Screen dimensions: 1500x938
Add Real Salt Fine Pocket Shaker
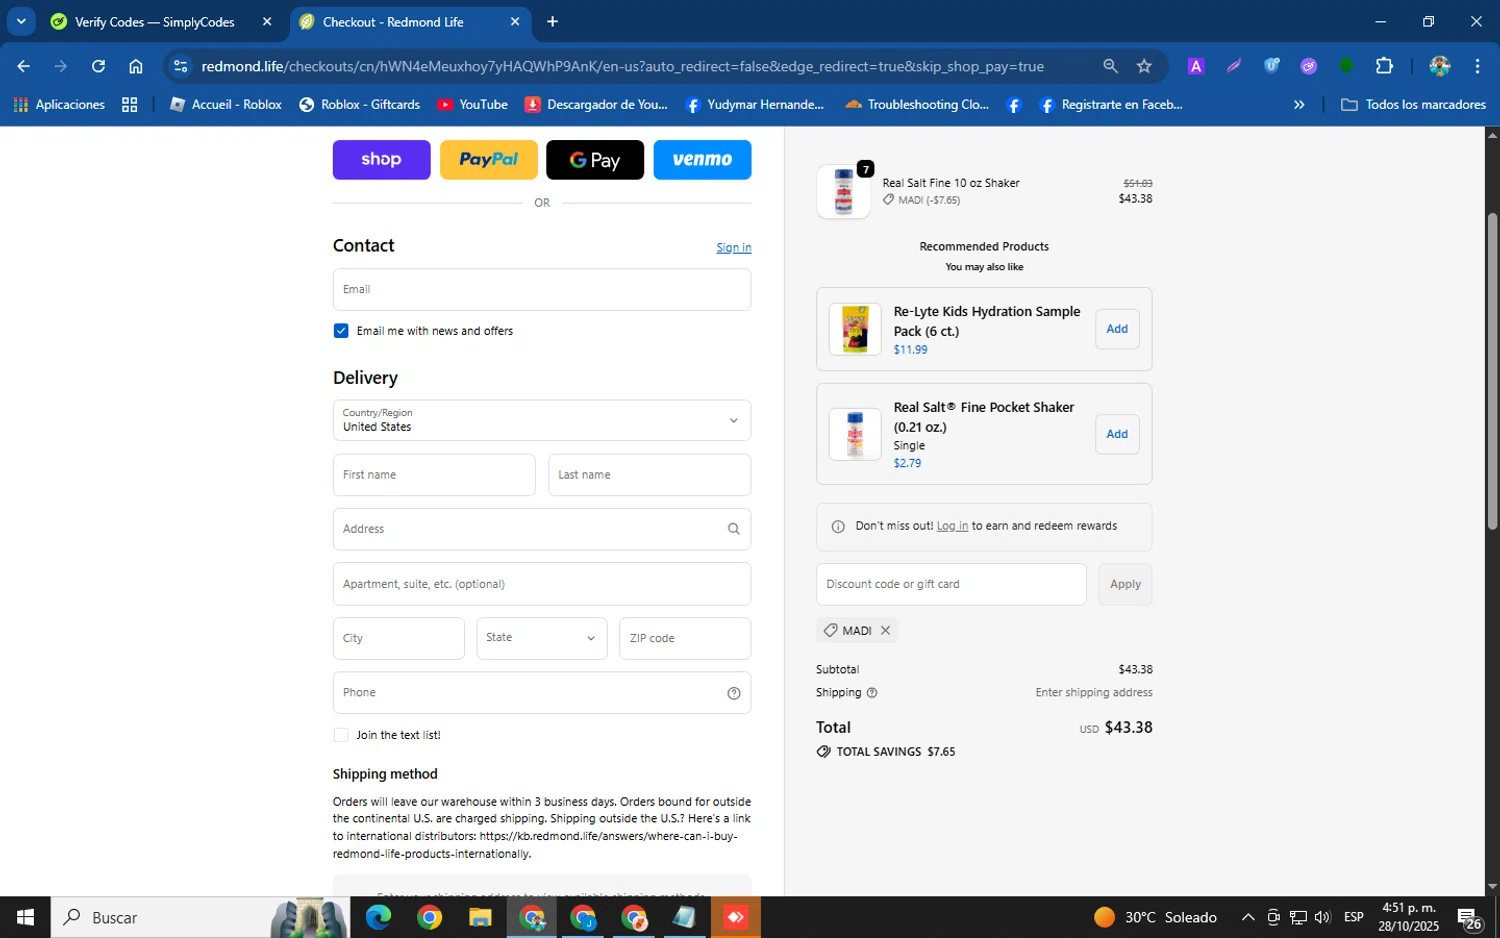[1117, 434]
